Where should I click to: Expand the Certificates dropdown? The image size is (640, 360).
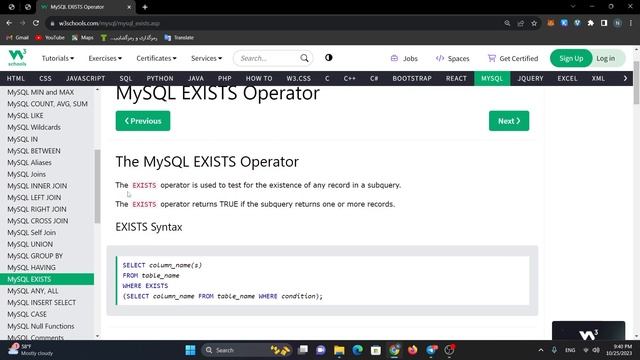click(x=156, y=58)
